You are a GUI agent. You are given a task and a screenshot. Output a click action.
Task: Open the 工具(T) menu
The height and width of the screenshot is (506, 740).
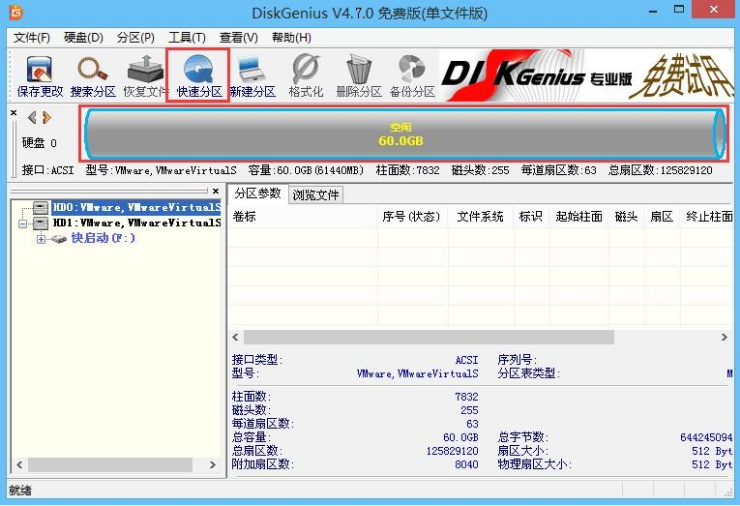pyautogui.click(x=187, y=38)
